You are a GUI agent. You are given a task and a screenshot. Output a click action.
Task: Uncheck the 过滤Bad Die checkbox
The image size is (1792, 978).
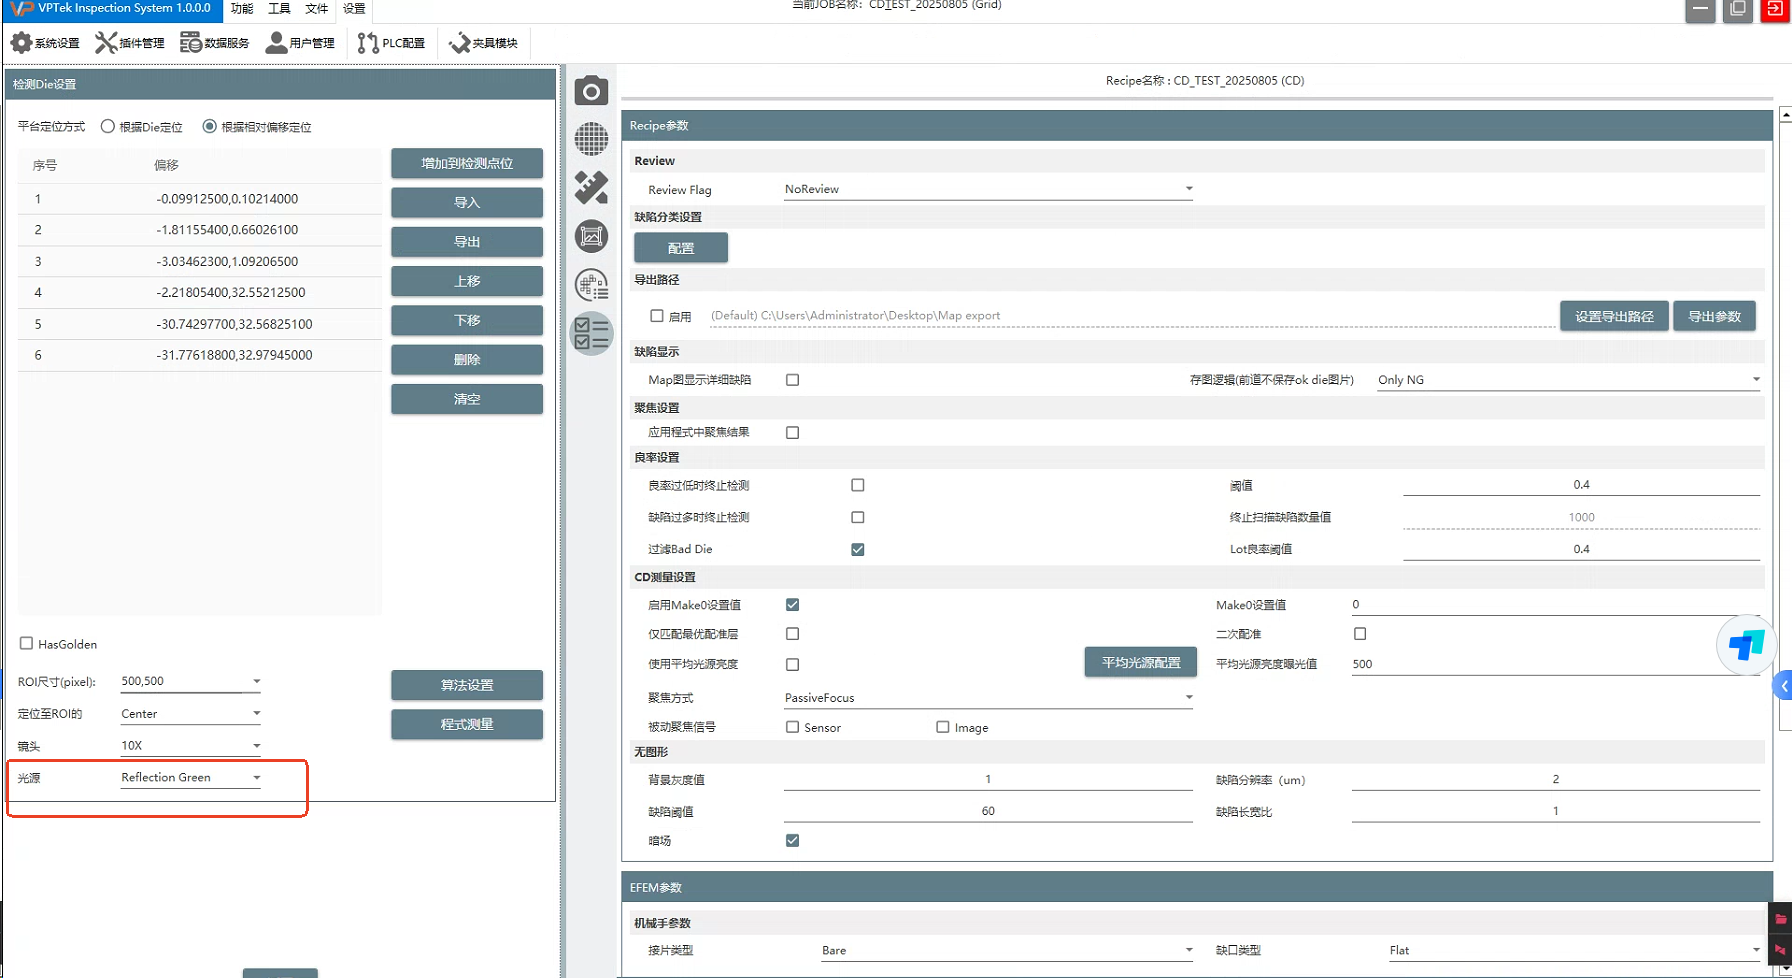tap(857, 549)
